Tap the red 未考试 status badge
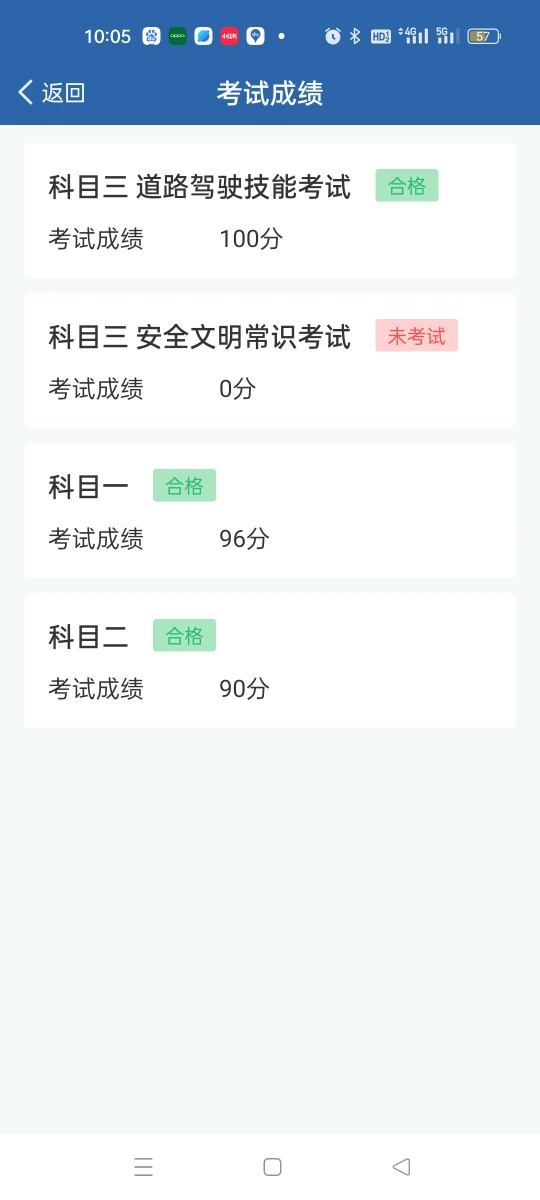Viewport: 540px width, 1200px height. (417, 336)
